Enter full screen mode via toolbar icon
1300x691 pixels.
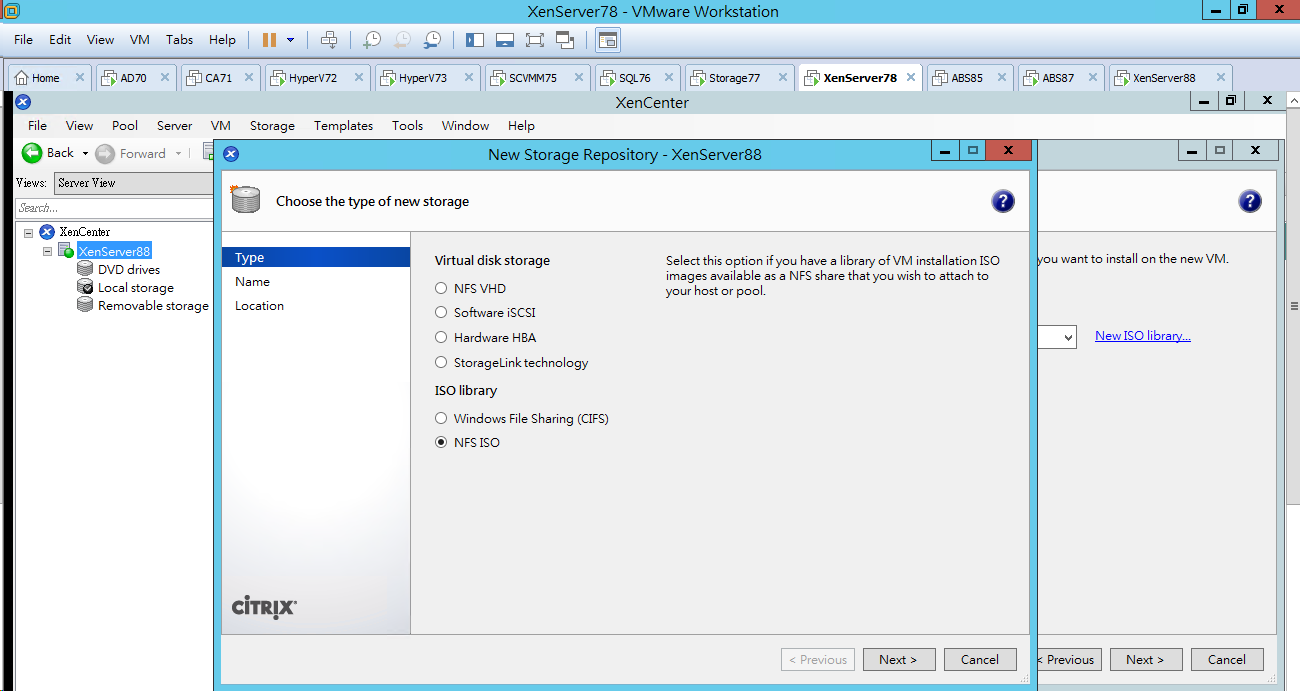coord(535,40)
